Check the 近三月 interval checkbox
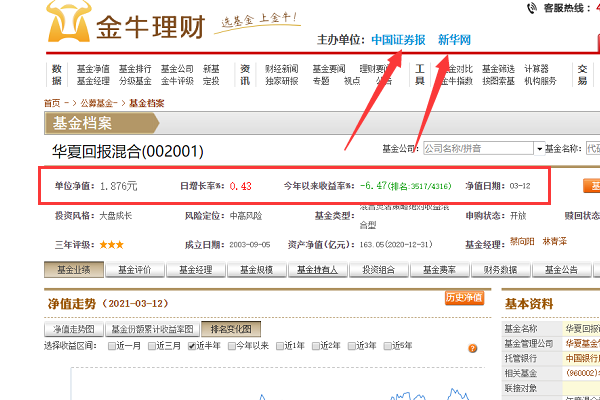 (152, 346)
